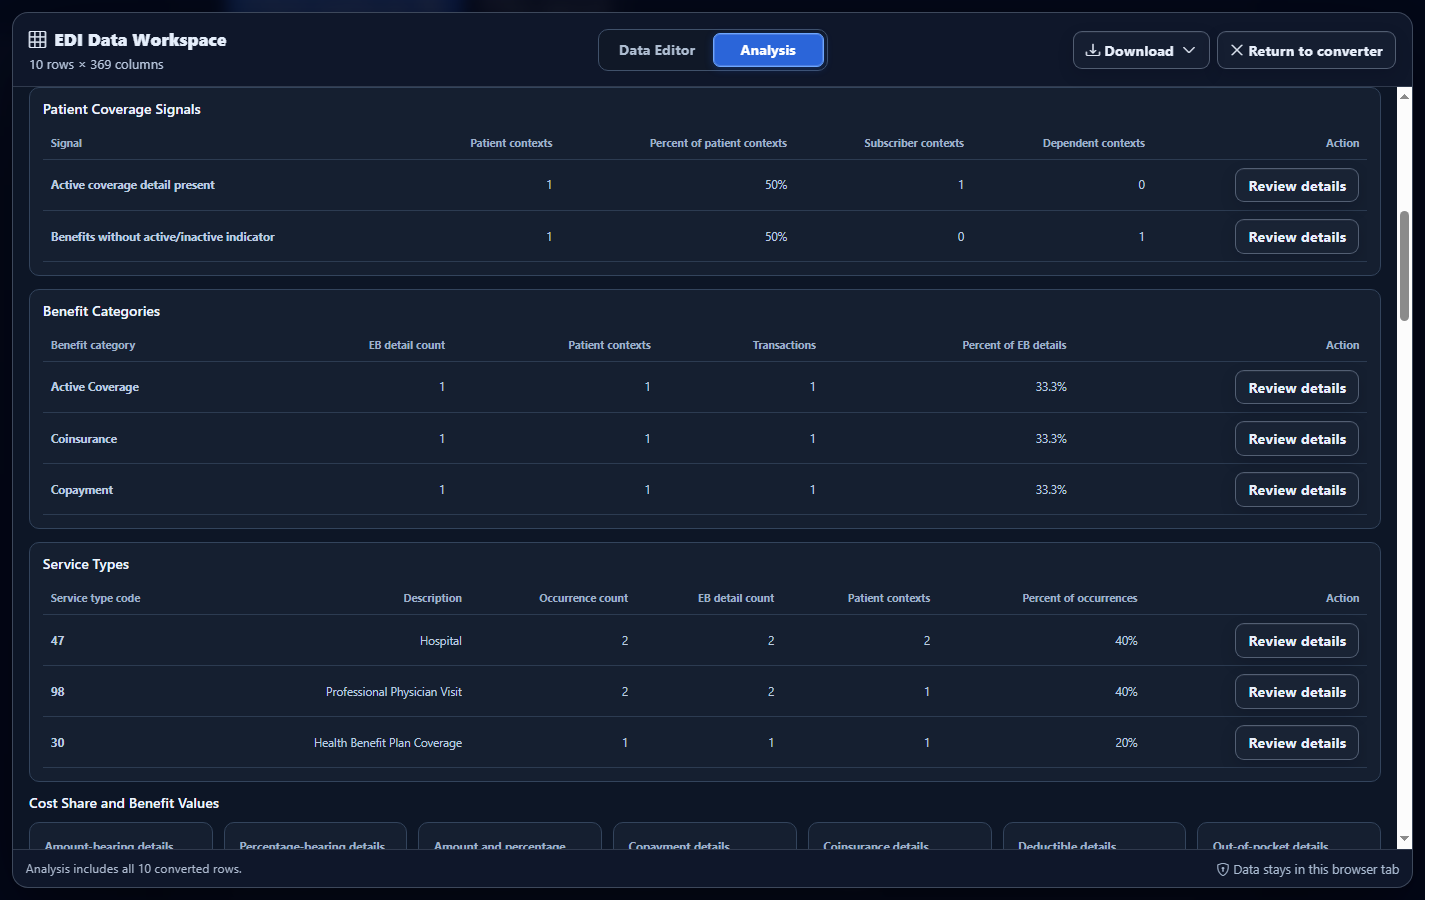1440x900 pixels.
Task: Click the EB detail count header in Benefit Categories
Action: point(407,345)
